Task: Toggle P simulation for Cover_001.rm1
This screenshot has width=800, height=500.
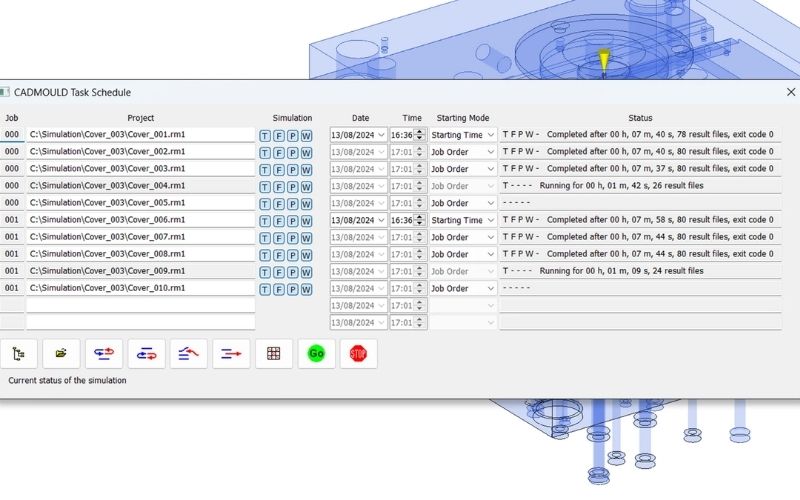Action: (292, 136)
